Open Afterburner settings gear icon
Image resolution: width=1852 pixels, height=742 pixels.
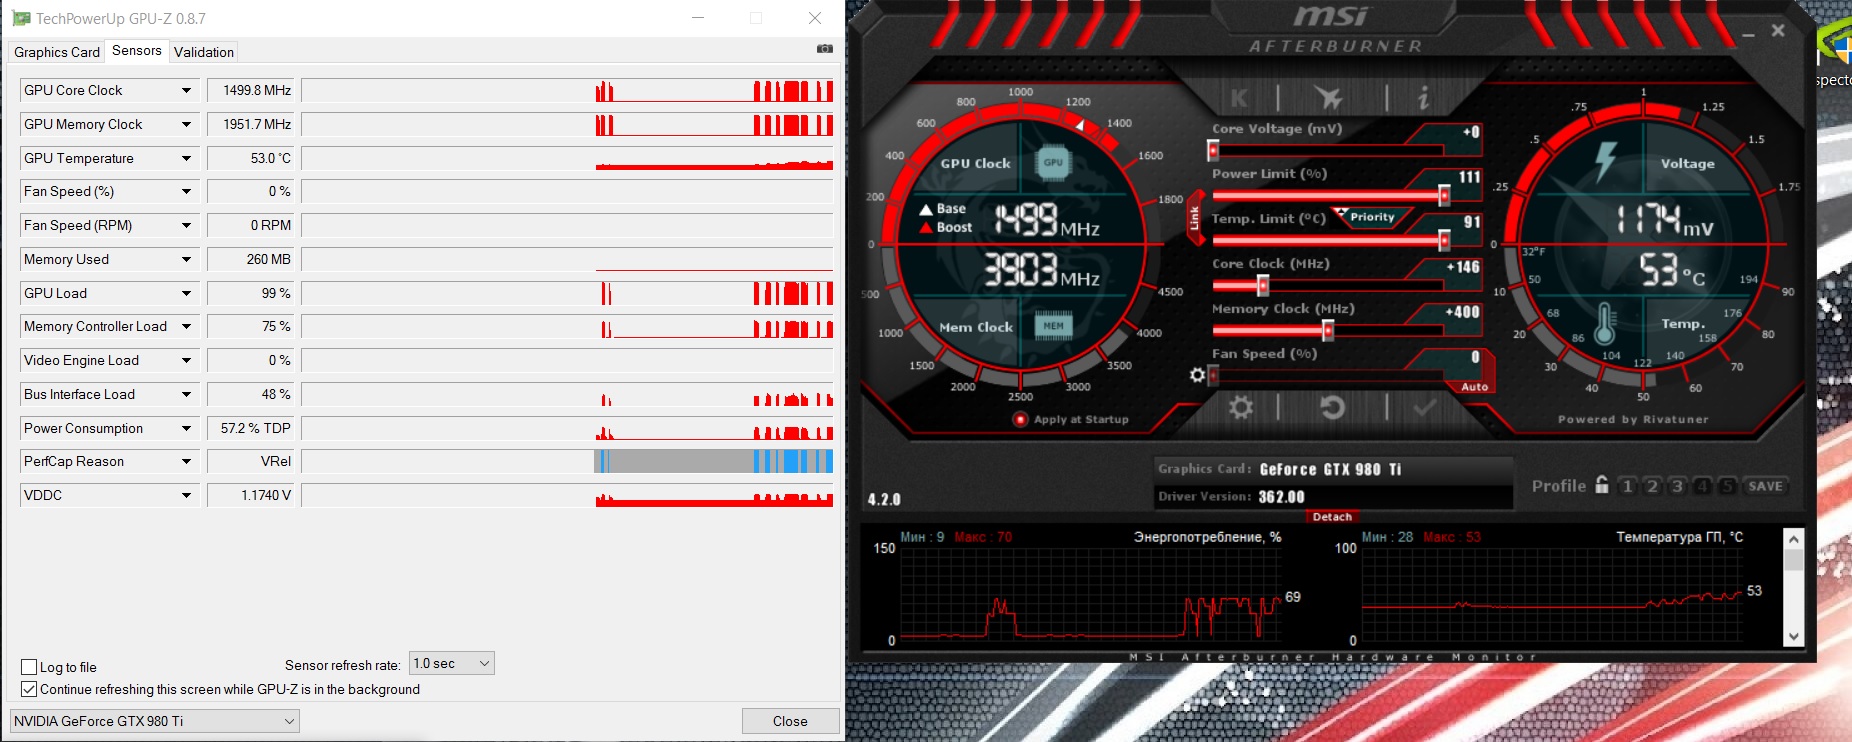click(1241, 407)
